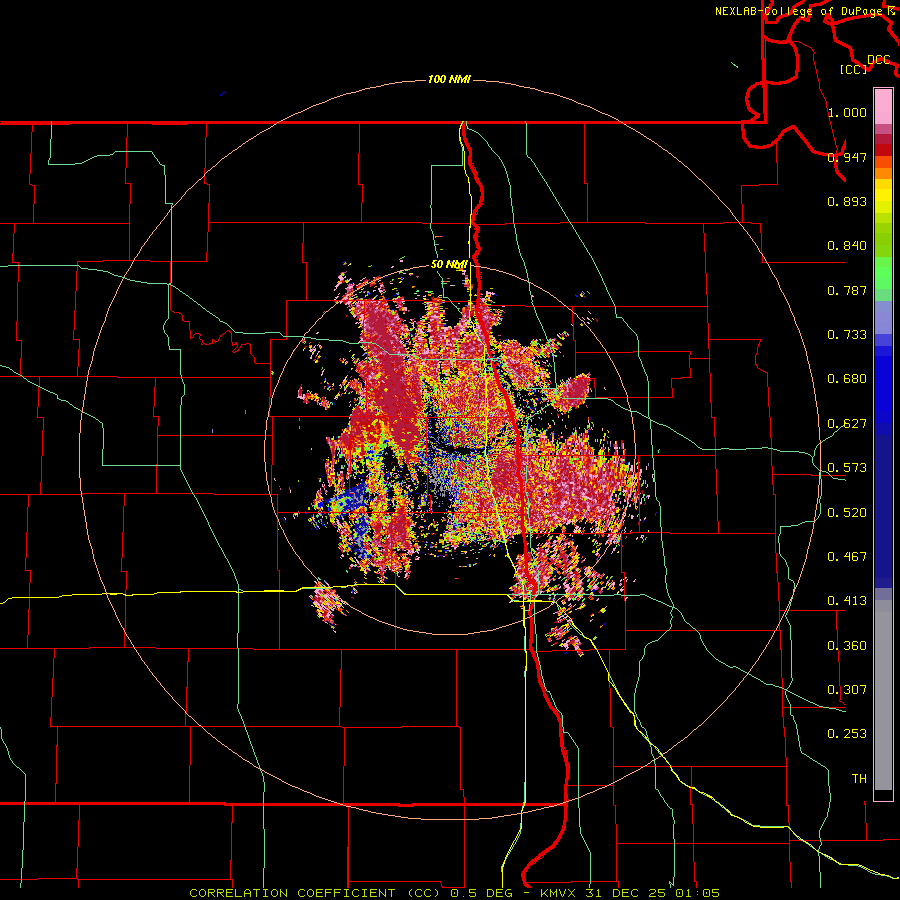
Task: Click the 100 NMI range ring label
Action: click(x=449, y=79)
